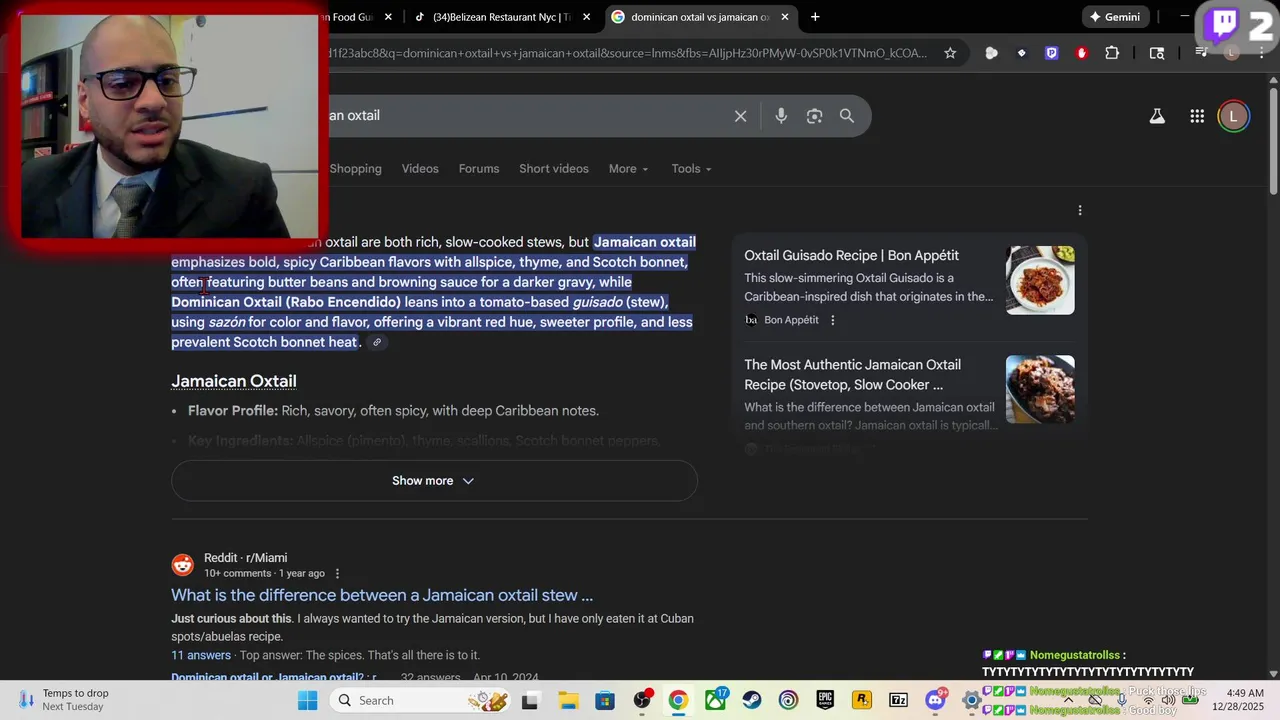Screen dimensions: 1280x720
Task: Open Epic Games Launcher from taskbar
Action: tap(825, 700)
